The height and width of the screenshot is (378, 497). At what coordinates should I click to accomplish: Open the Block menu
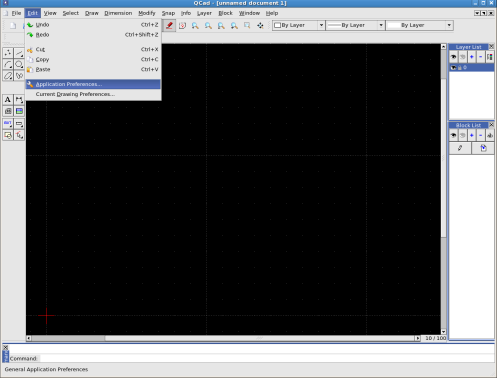pyautogui.click(x=225, y=13)
